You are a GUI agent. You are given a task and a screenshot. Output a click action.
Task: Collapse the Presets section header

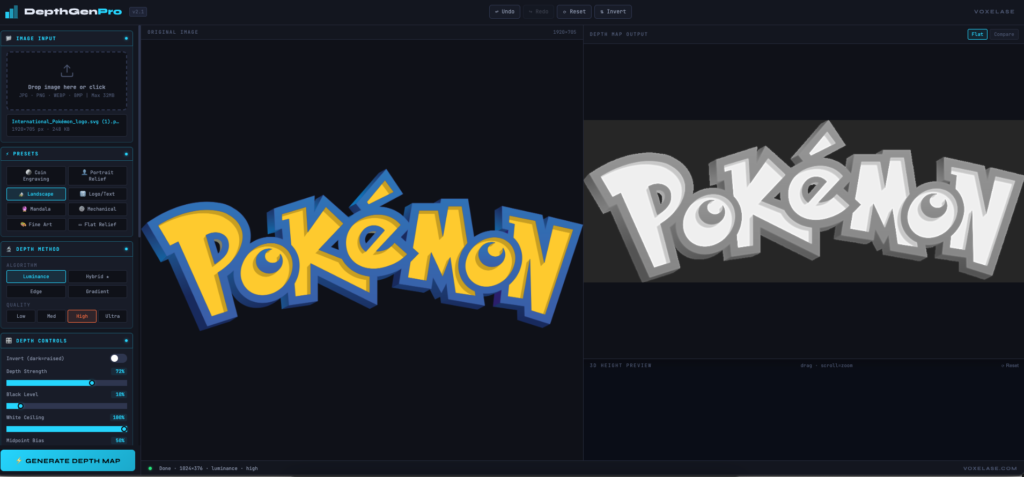pos(67,154)
